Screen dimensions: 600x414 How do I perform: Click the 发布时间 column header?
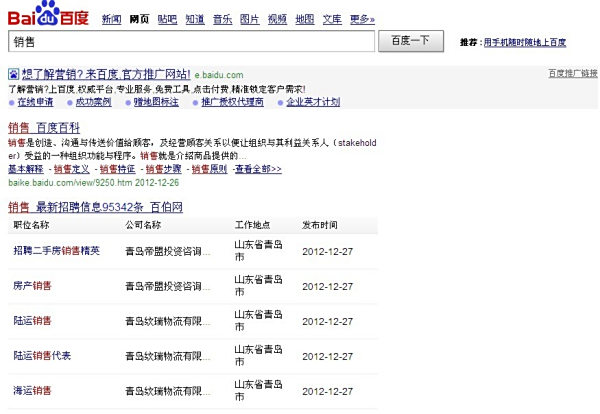320,225
